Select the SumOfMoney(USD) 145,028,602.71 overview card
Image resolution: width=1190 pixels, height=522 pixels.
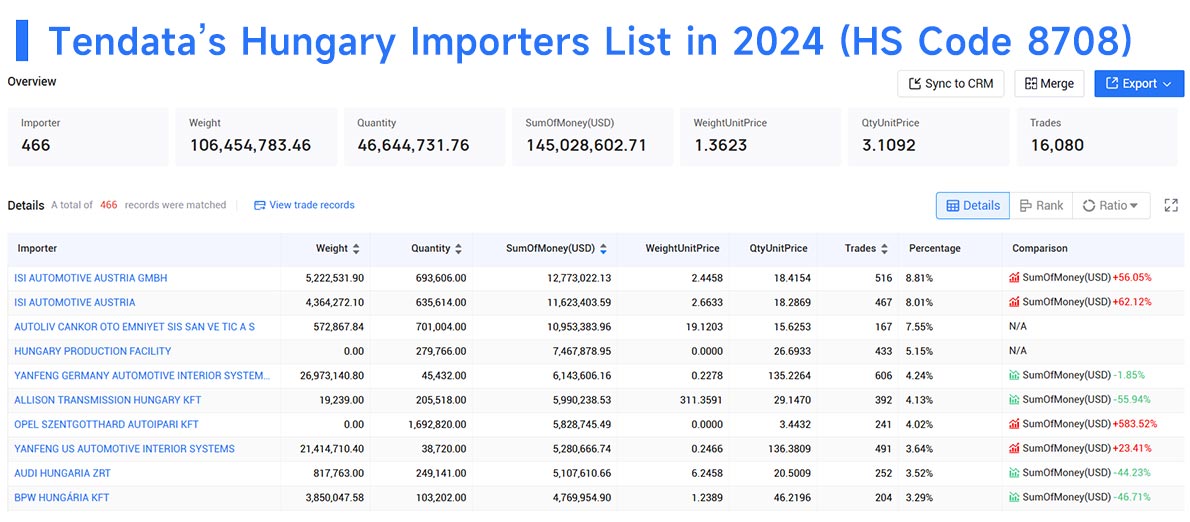tap(593, 137)
